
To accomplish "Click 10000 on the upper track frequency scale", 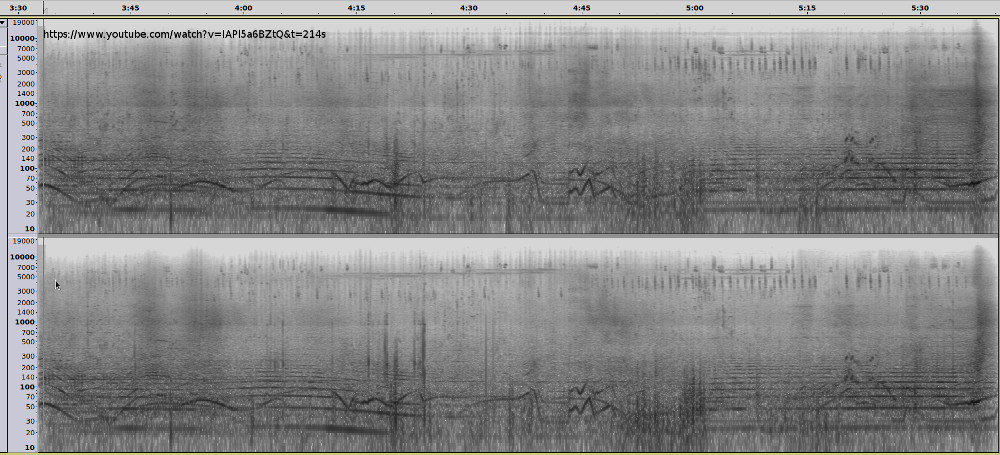I will click(24, 38).
